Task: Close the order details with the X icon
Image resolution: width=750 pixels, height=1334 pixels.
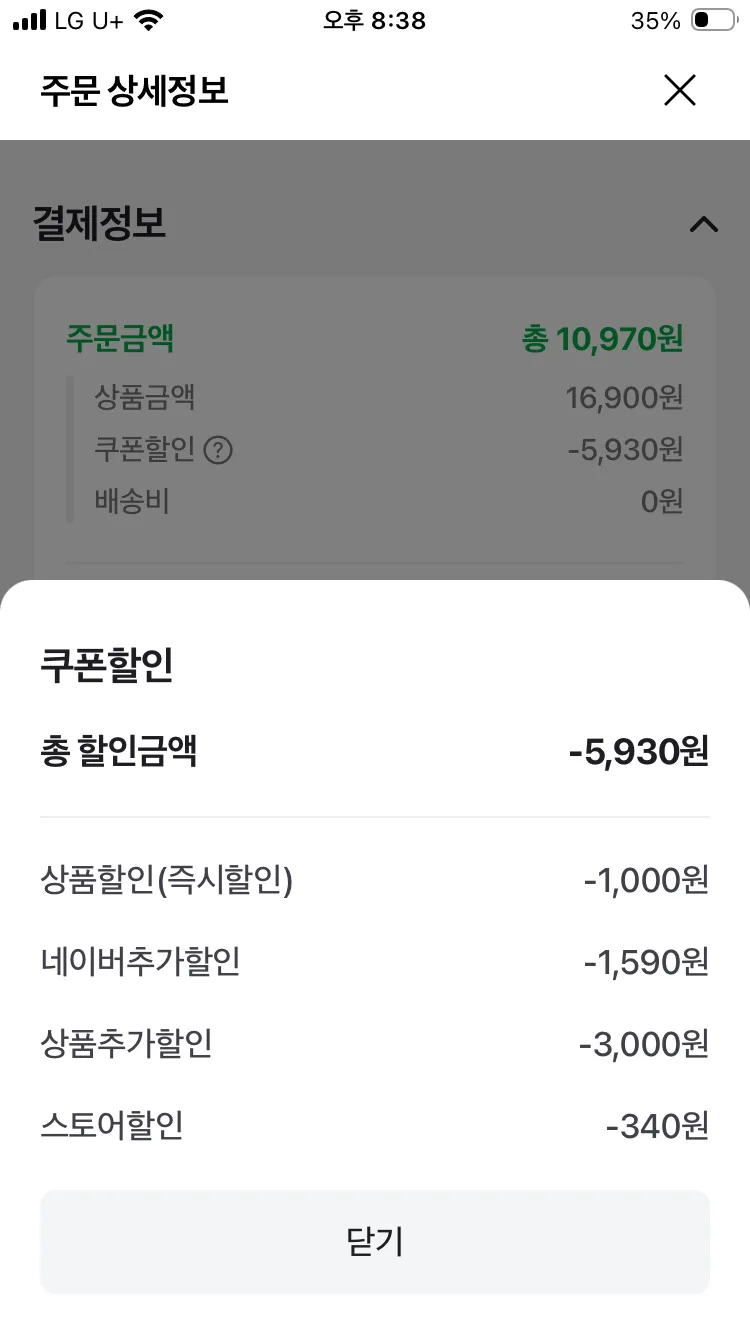Action: (x=680, y=91)
